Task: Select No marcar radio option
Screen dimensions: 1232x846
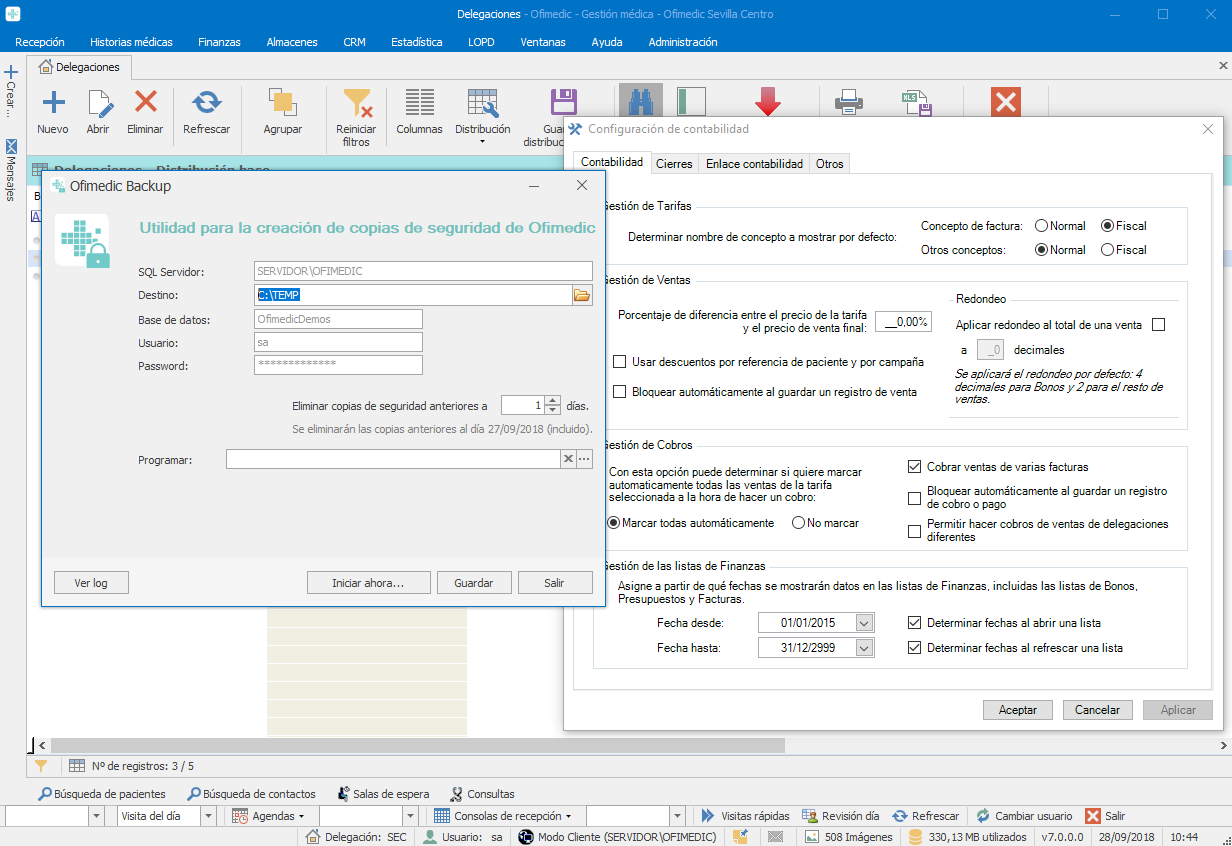Action: tap(799, 523)
